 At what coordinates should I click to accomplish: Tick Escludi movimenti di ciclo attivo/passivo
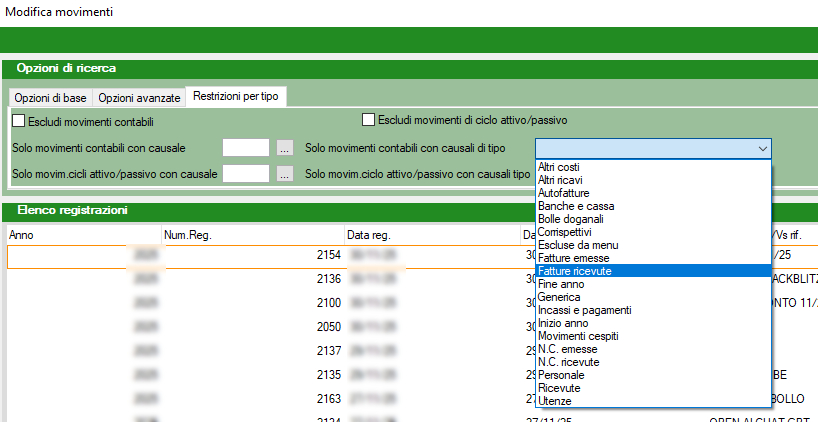(x=368, y=120)
